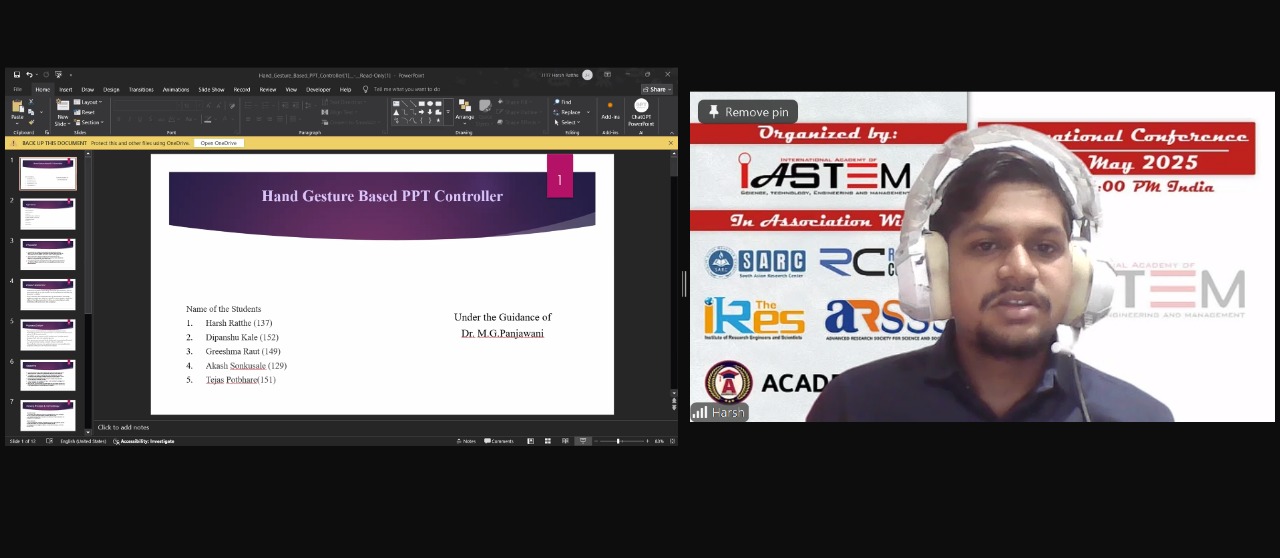Image resolution: width=1280 pixels, height=558 pixels.
Task: Open the Arrange tool in Drawing group
Action: [x=465, y=110]
